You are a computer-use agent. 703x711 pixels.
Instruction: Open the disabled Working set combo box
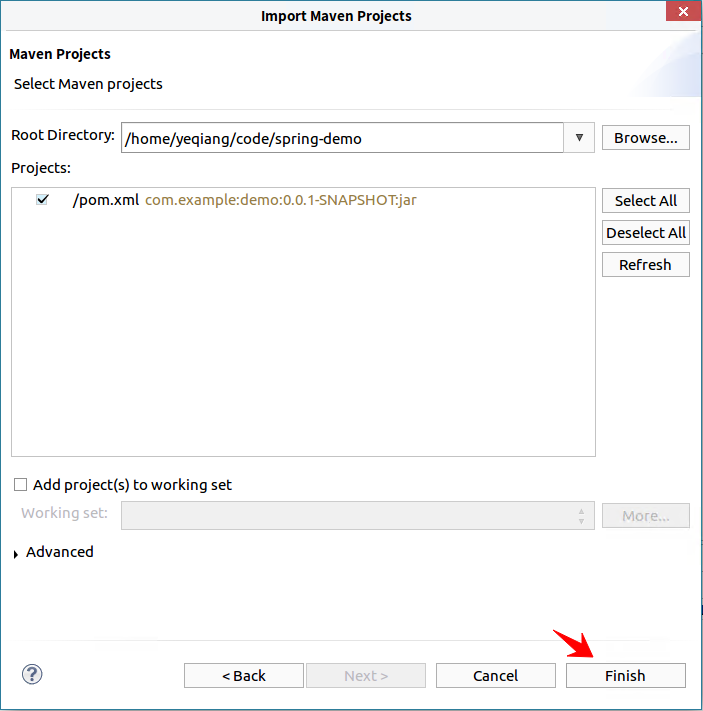[357, 516]
